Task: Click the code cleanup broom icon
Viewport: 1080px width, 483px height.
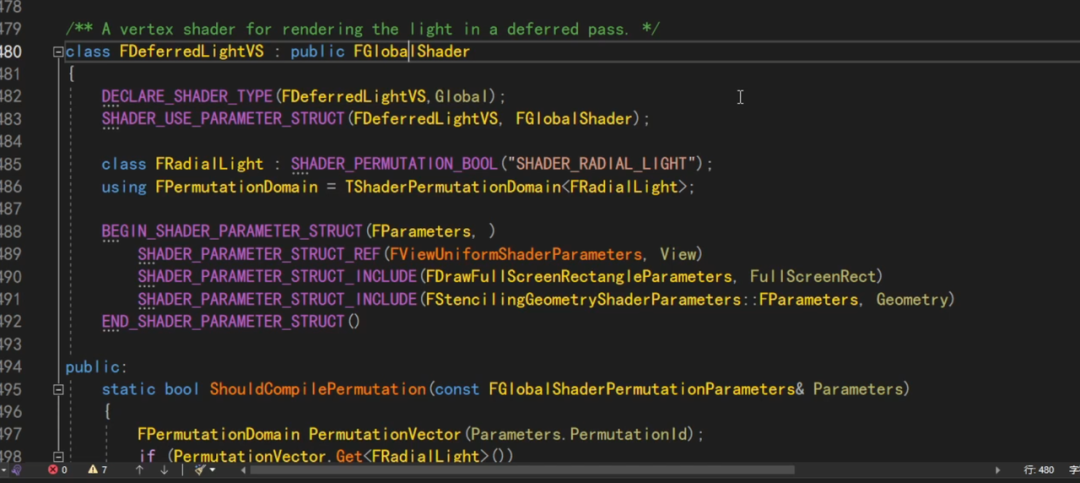Action: [200, 470]
